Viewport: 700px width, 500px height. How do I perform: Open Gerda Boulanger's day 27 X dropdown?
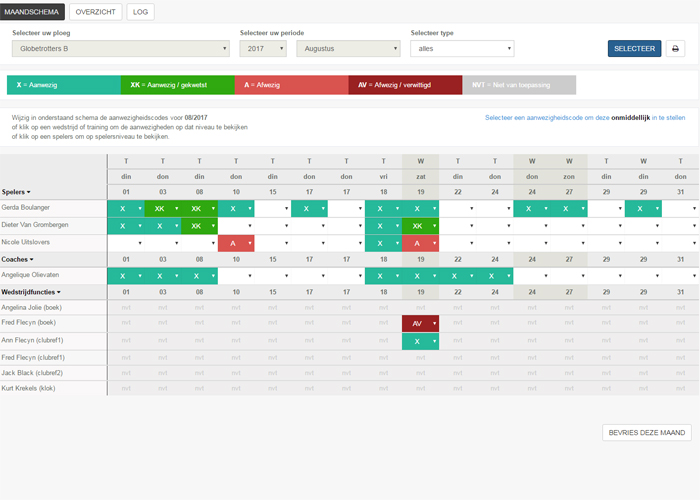point(569,208)
